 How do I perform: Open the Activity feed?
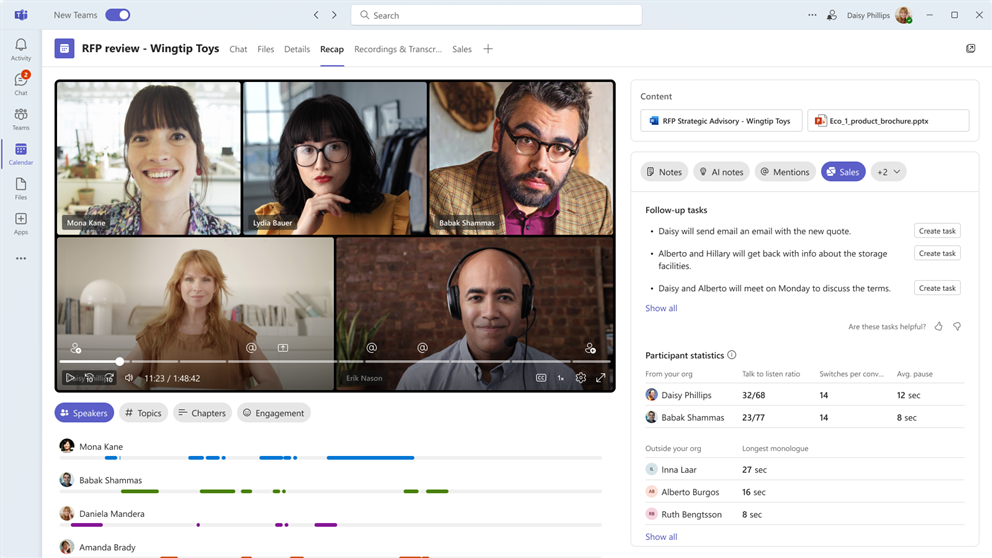[21, 49]
